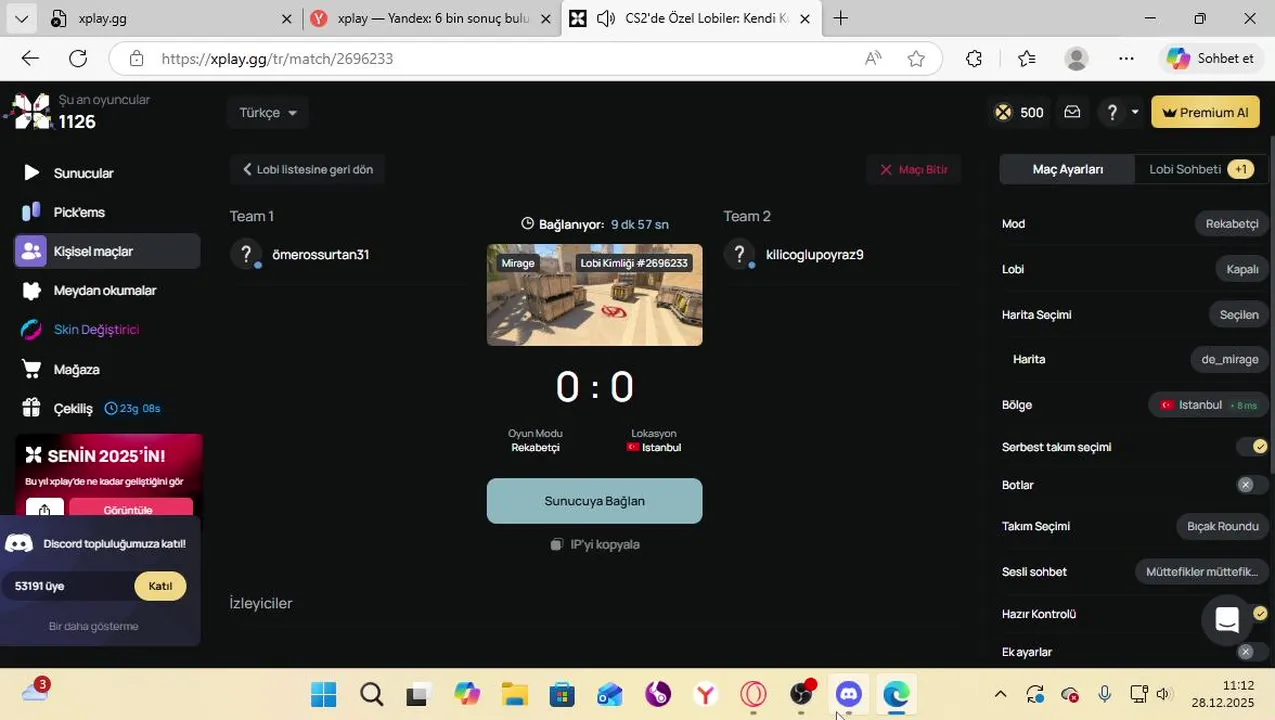Click Lobi Kimliği #2696233 badge

click(x=634, y=263)
